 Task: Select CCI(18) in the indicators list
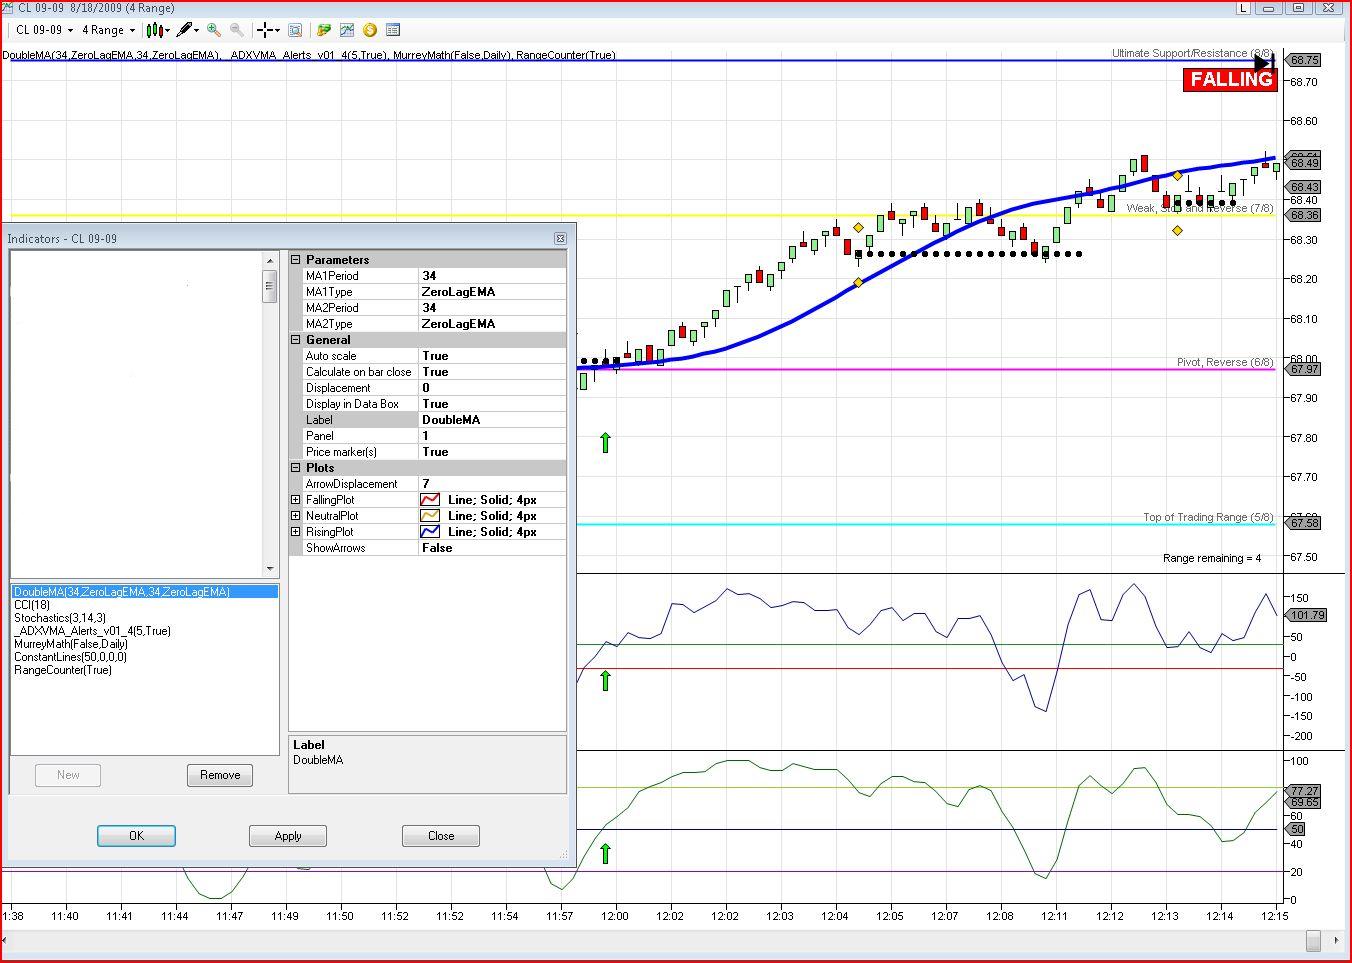pos(32,605)
